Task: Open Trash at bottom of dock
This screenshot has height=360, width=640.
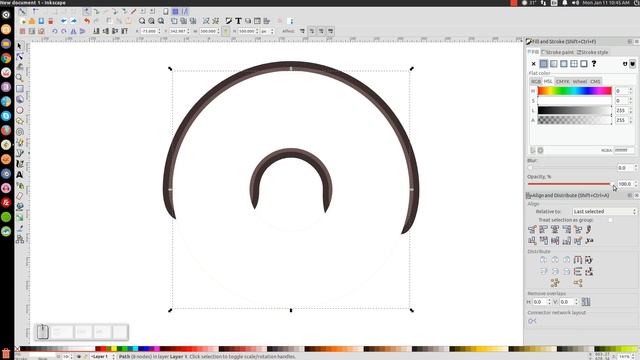Action: click(x=6, y=353)
